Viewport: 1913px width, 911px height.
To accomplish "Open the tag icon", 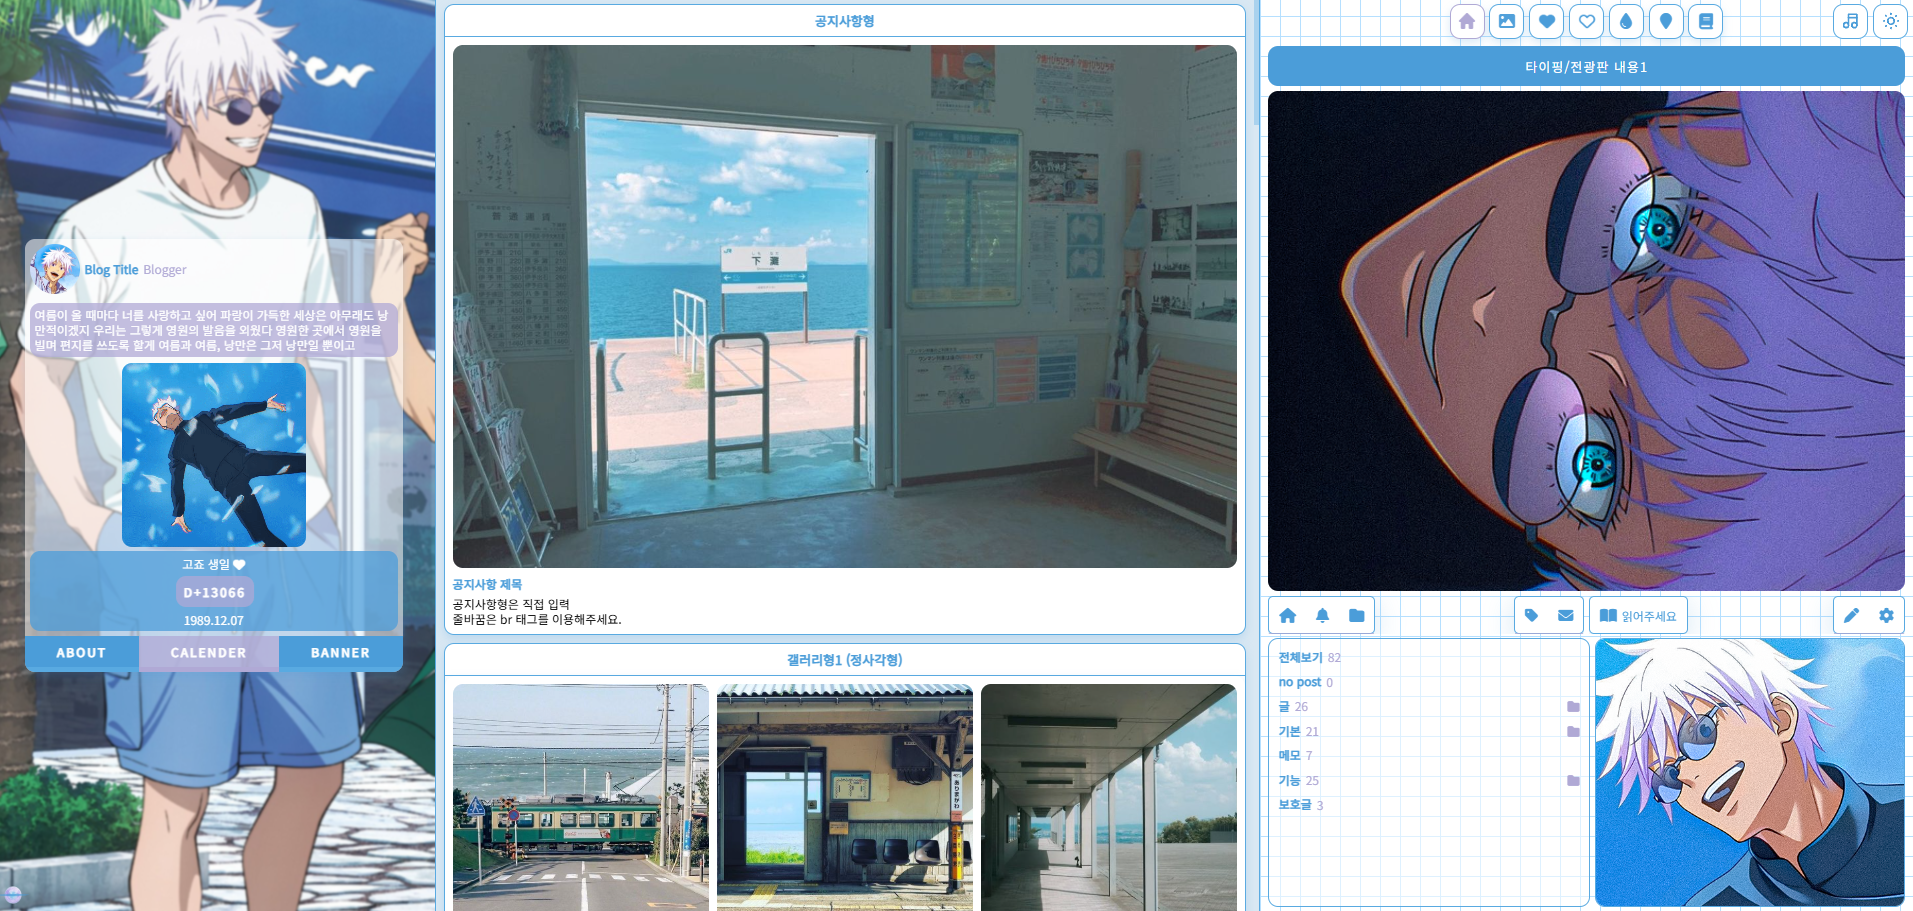I will point(1531,616).
